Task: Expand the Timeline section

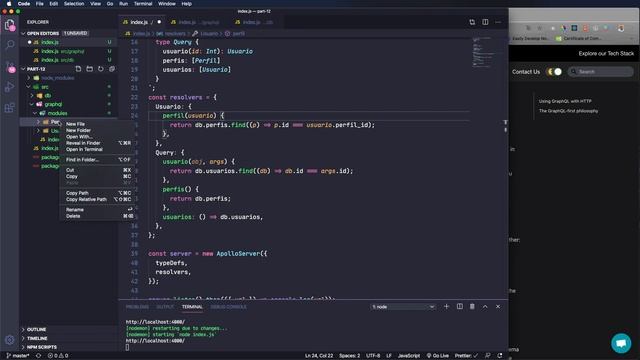Action: click(x=23, y=338)
